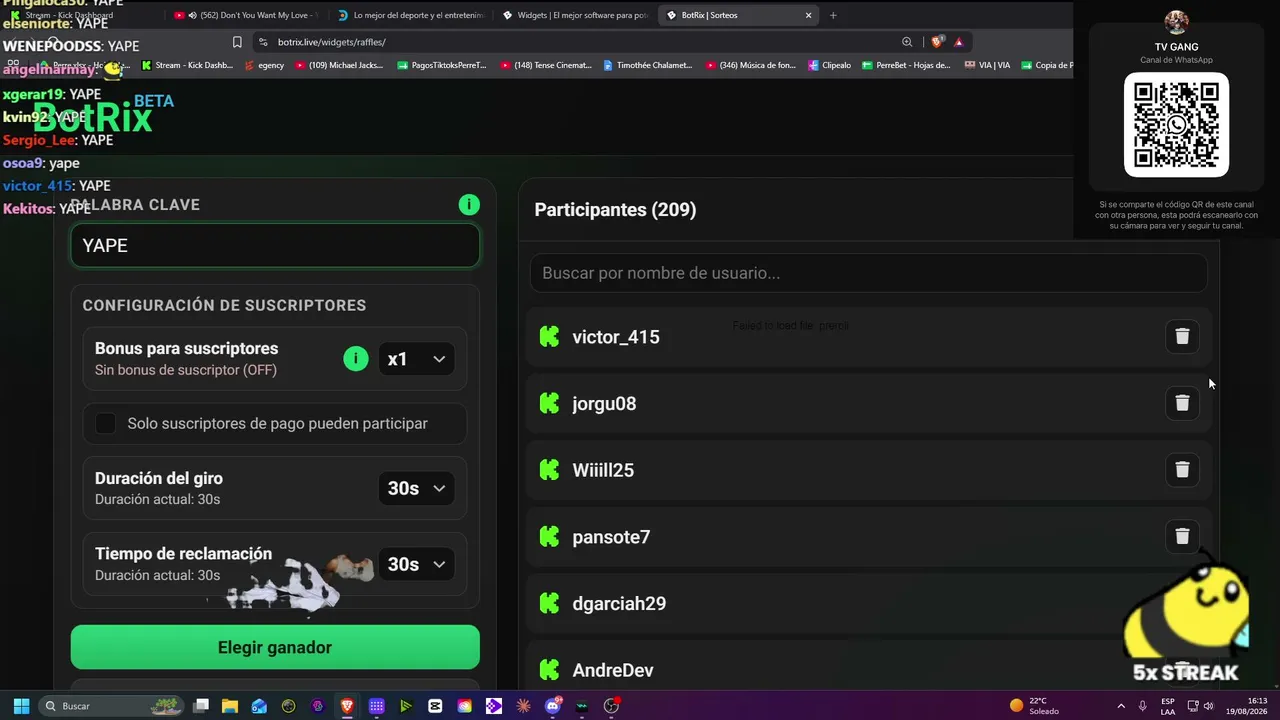
Task: Open the (346) Música de fon... bookmark
Action: tap(751, 65)
